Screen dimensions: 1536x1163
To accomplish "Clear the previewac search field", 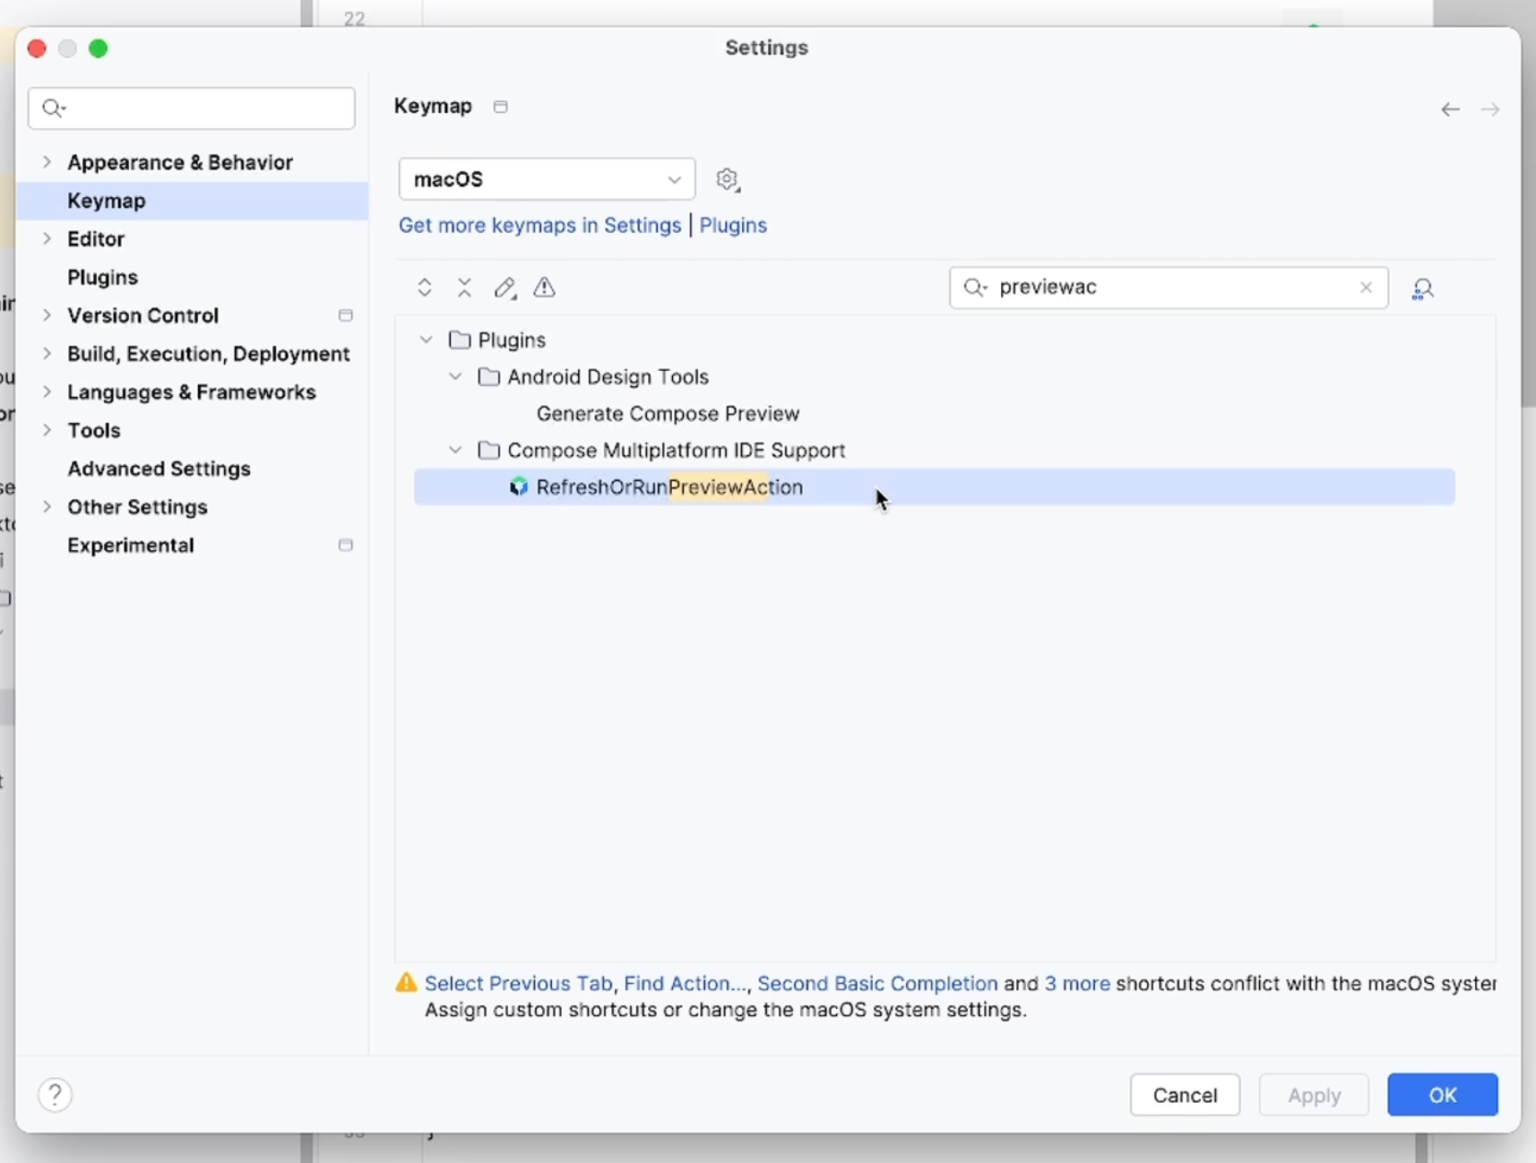I will click(x=1366, y=287).
